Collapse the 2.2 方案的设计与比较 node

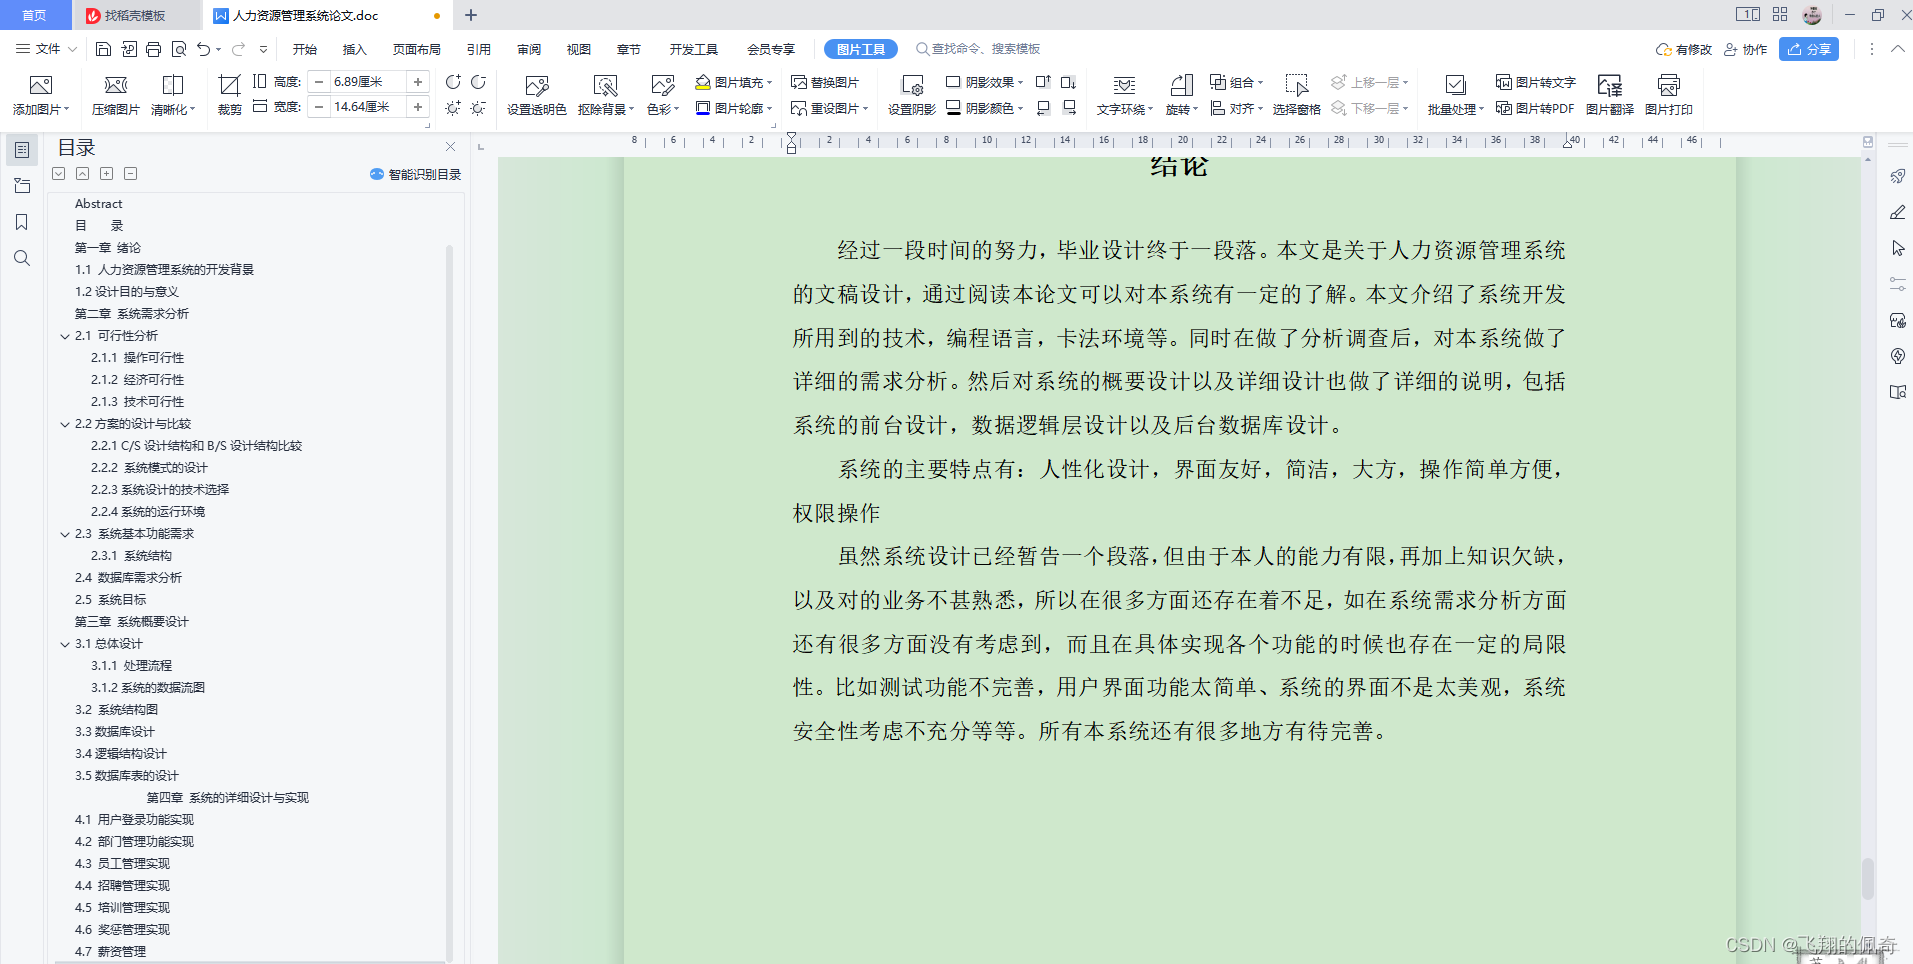65,424
